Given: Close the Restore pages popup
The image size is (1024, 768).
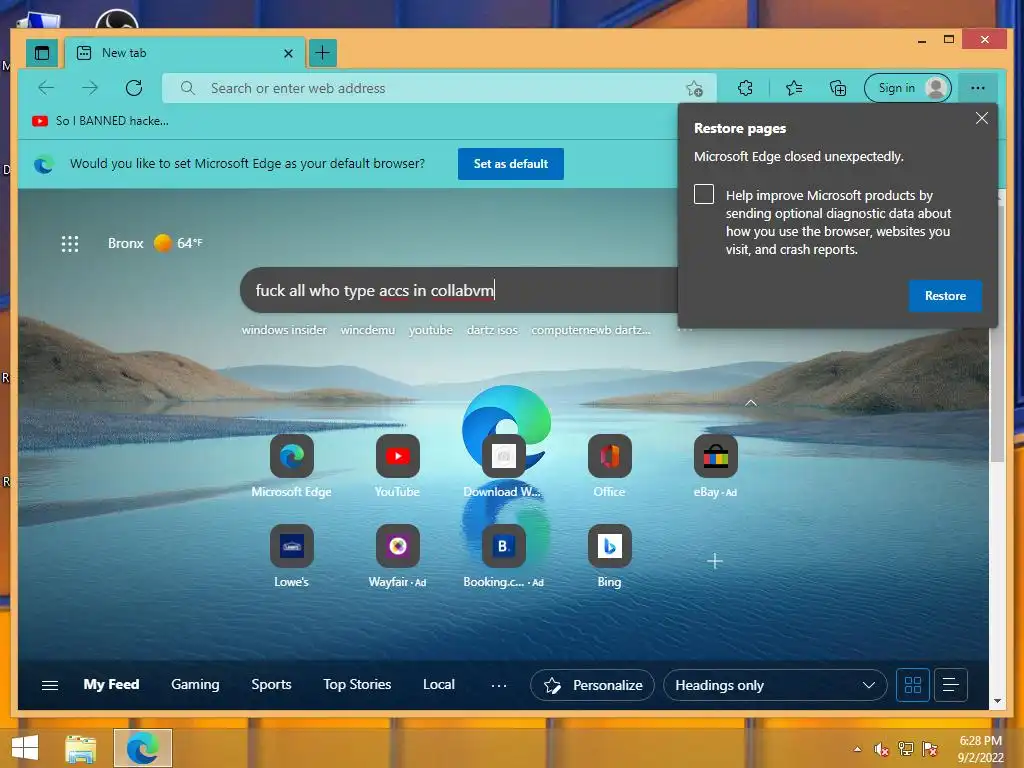Looking at the screenshot, I should click(982, 118).
